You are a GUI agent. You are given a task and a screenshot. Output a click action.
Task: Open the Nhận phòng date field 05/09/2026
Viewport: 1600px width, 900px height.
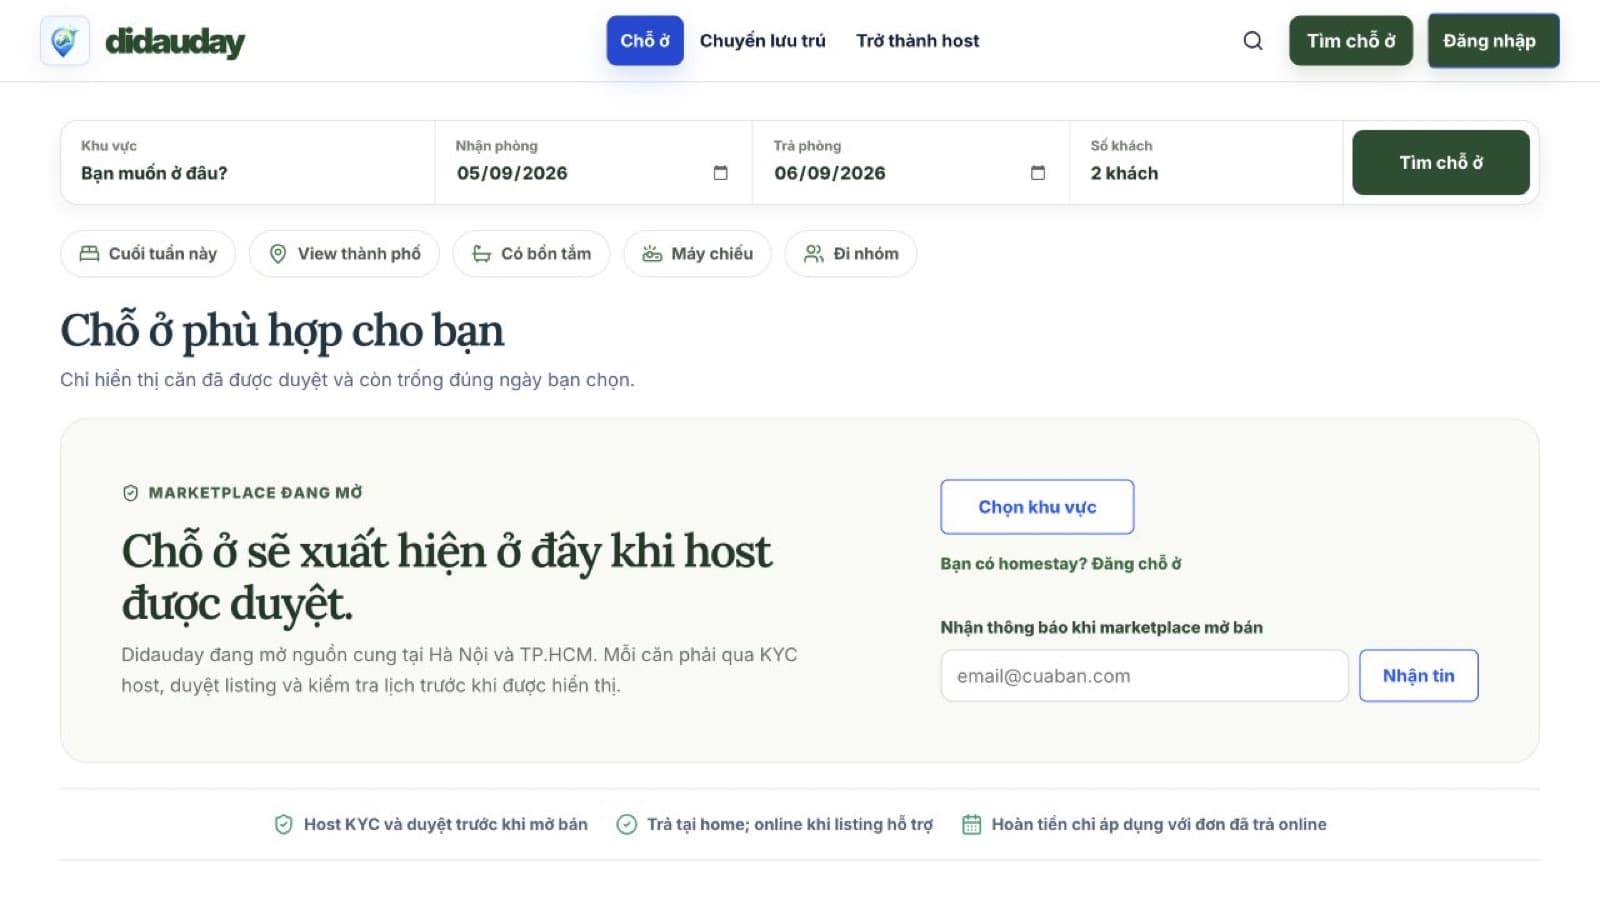tap(593, 162)
